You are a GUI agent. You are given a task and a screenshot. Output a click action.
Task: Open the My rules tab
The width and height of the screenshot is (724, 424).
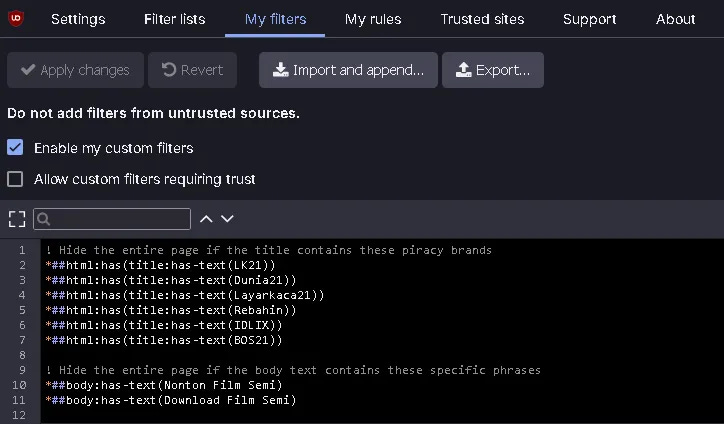click(x=373, y=19)
